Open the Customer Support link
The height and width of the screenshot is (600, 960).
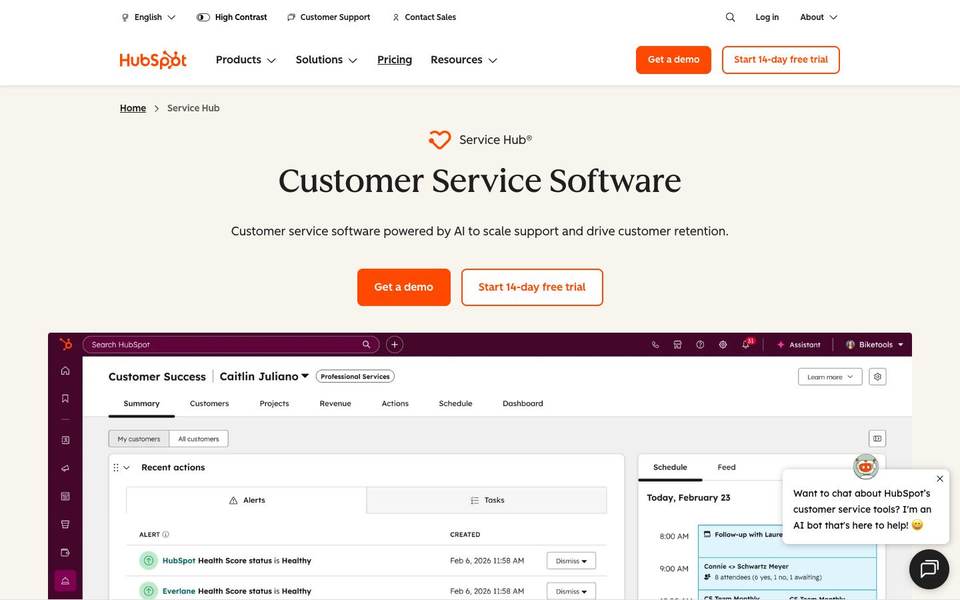click(x=329, y=17)
